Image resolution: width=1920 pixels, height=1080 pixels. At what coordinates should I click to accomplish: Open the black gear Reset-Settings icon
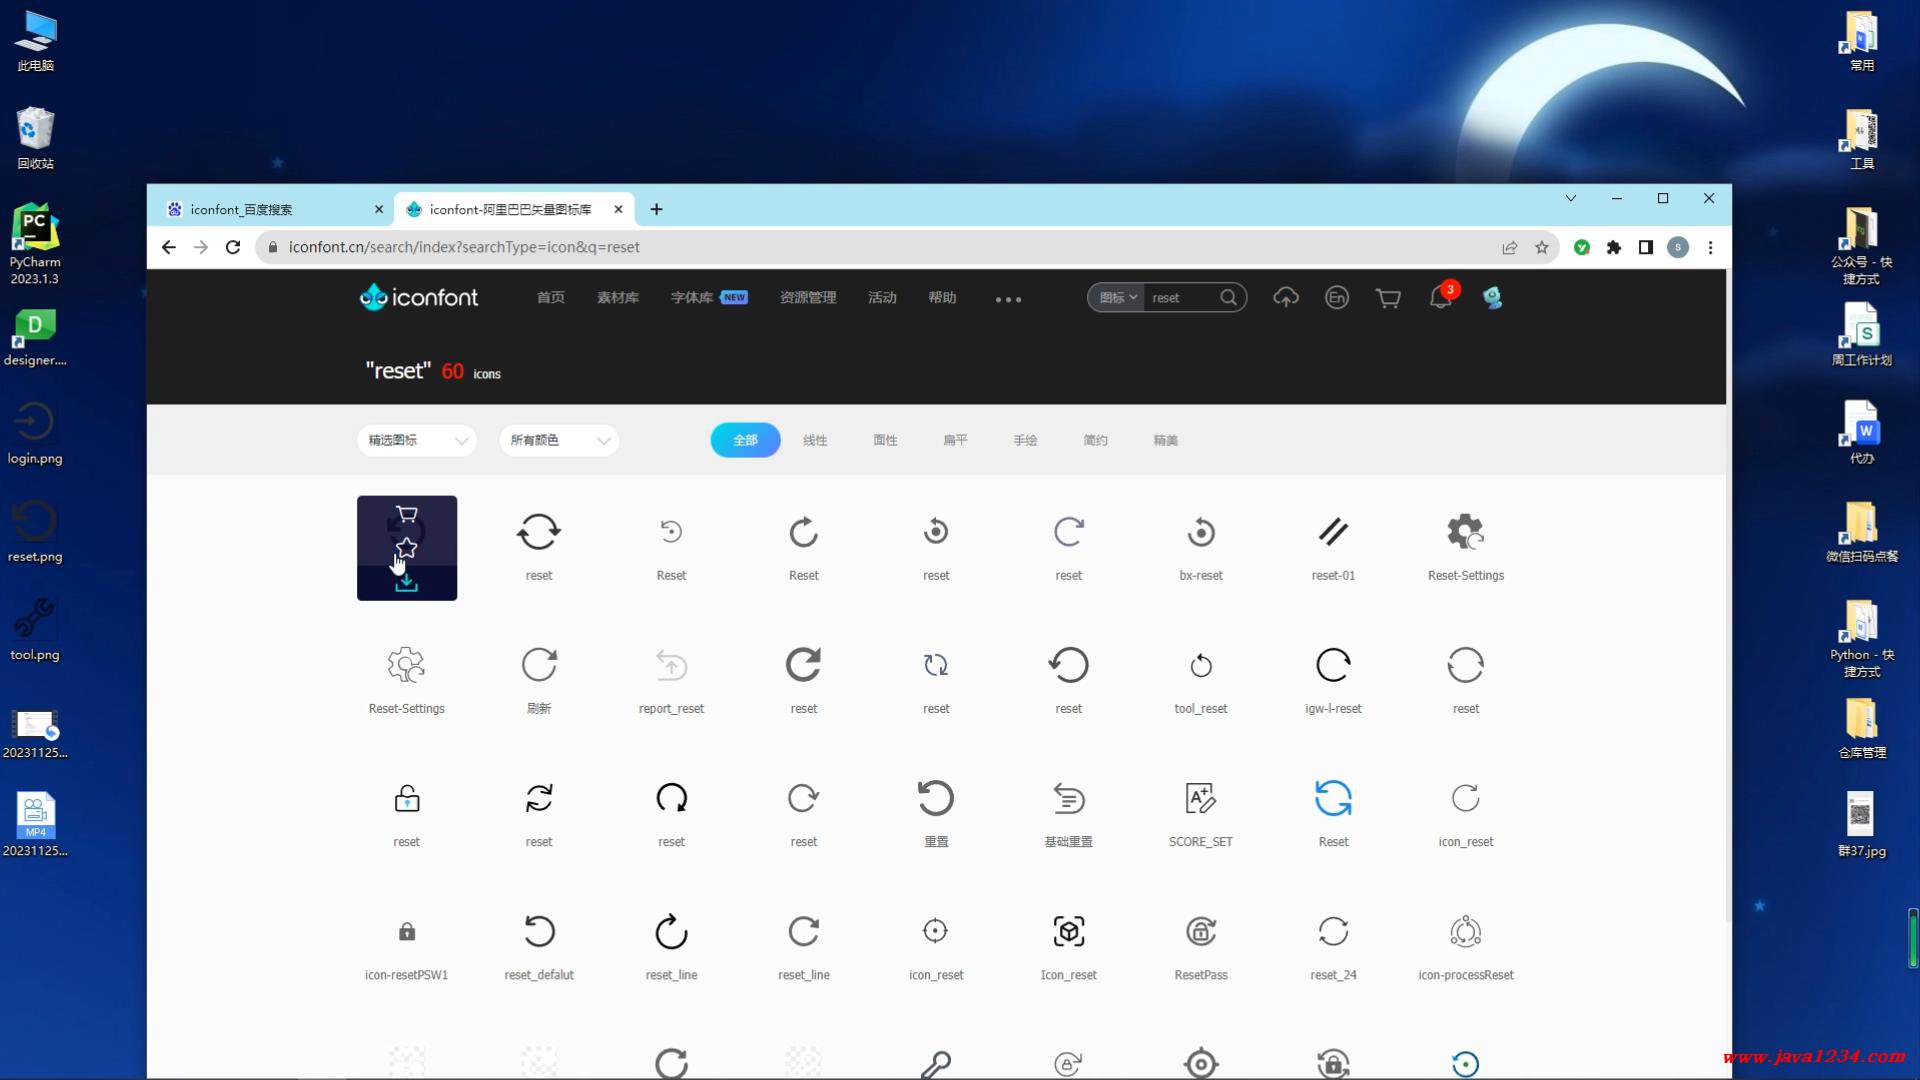1465,532
